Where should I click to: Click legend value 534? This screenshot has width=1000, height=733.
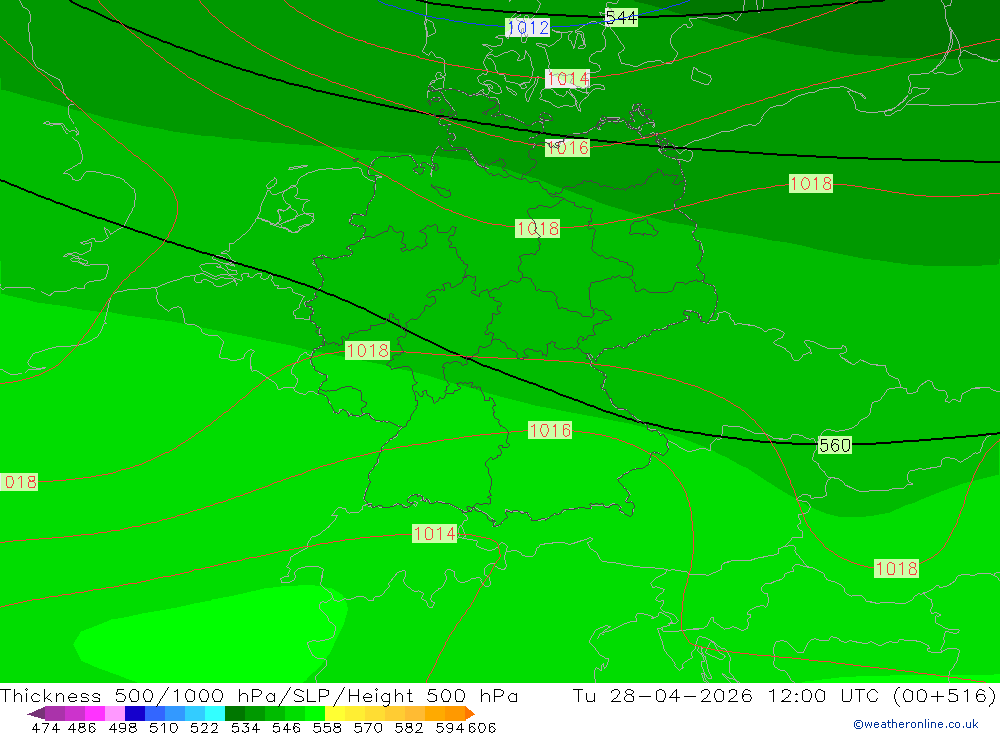246,727
